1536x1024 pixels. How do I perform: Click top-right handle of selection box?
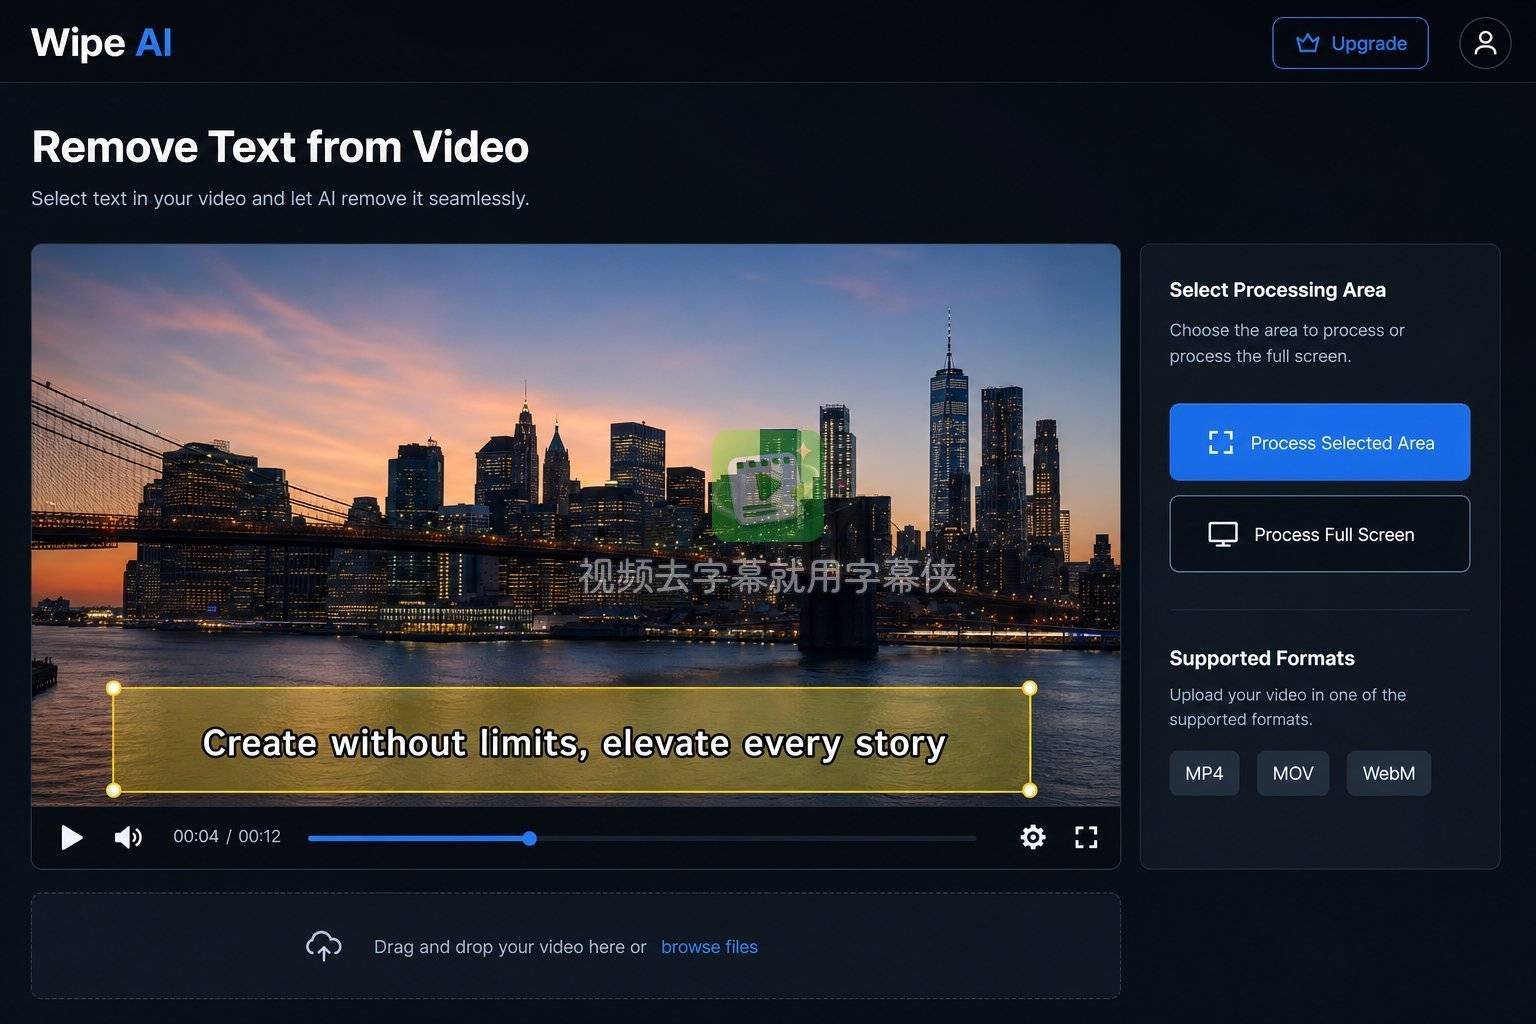[x=1030, y=688]
